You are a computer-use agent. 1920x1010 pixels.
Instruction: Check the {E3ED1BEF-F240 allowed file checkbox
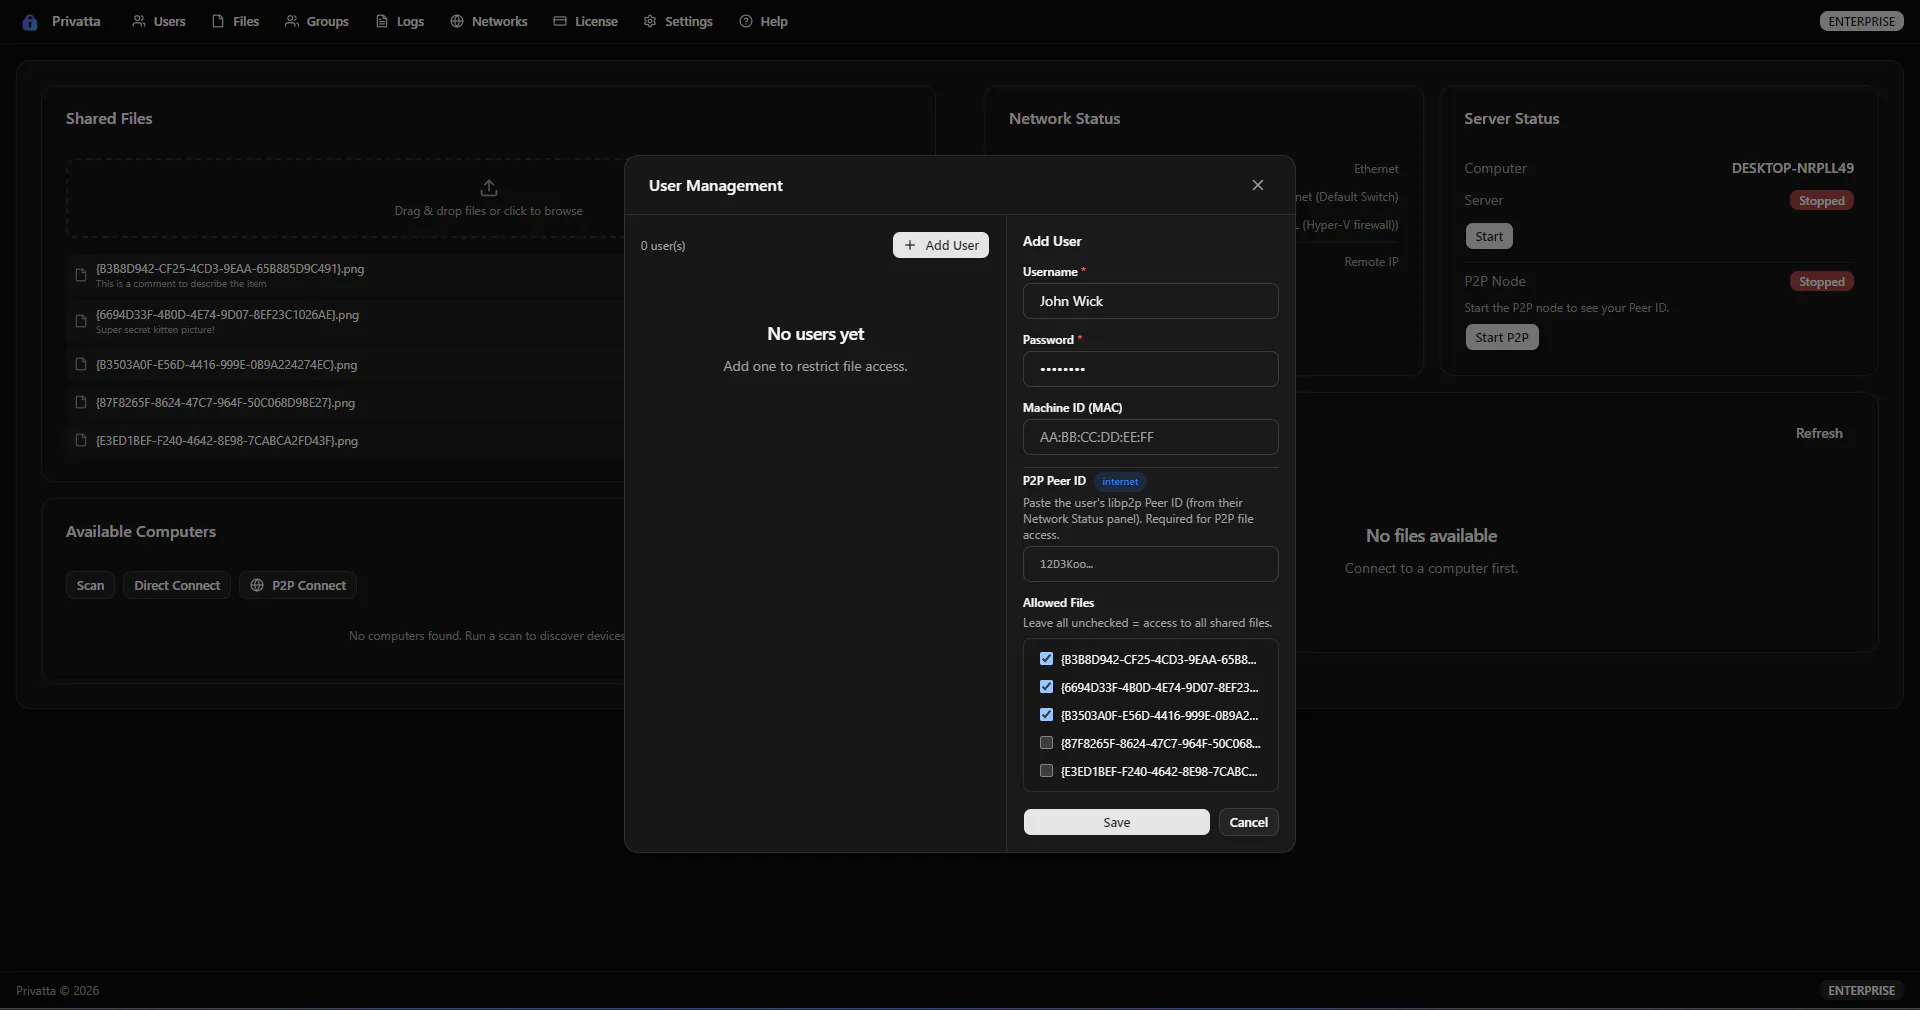tap(1046, 771)
